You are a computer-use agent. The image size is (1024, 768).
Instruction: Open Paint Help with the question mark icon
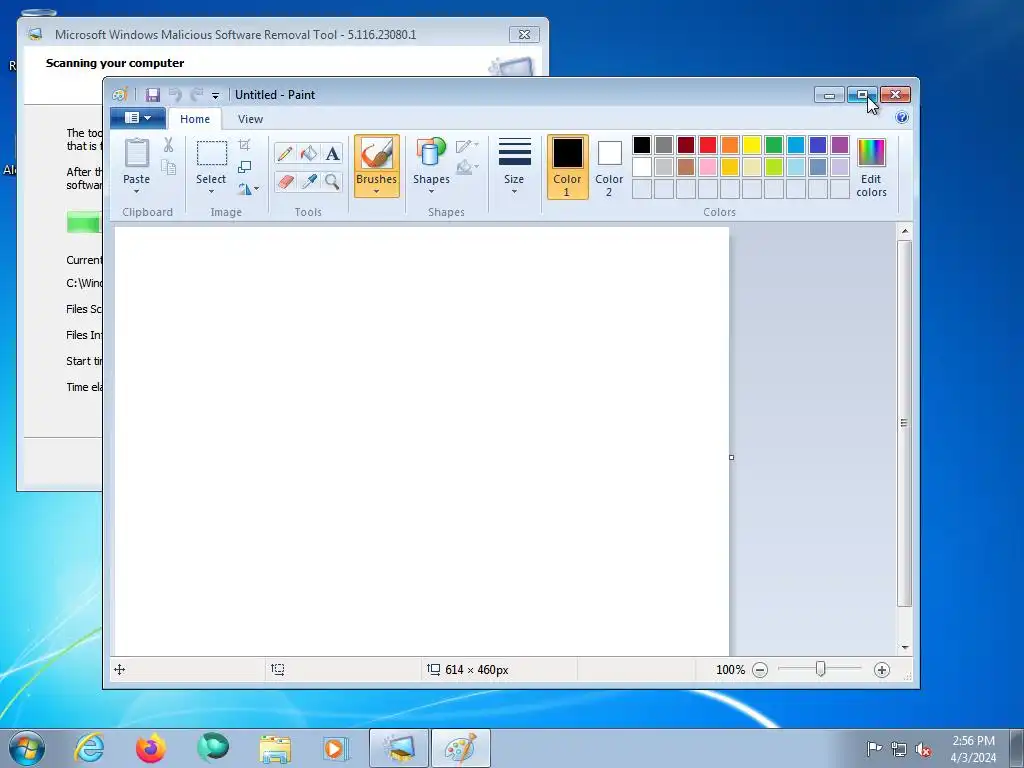tap(902, 118)
